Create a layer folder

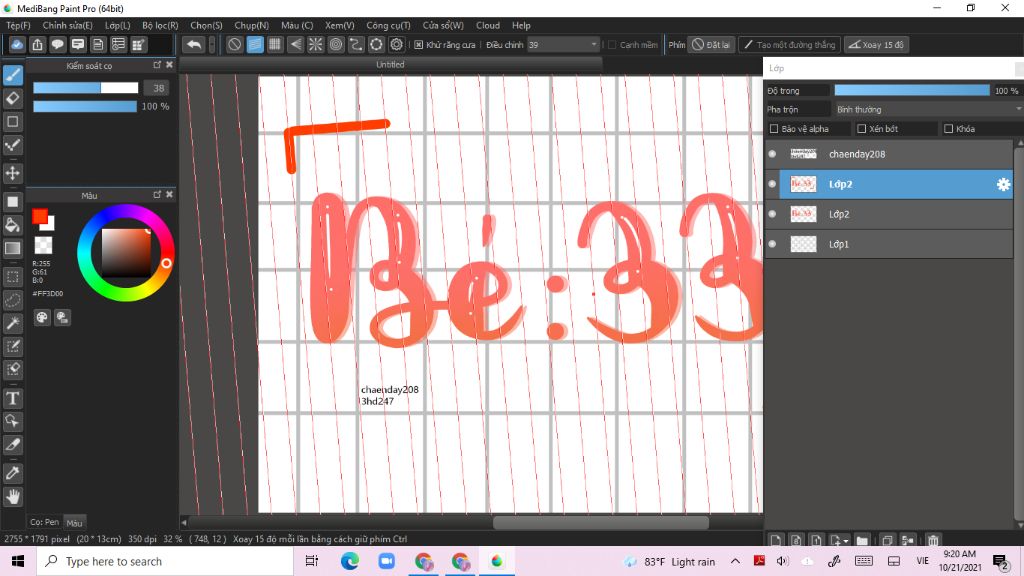pos(862,540)
